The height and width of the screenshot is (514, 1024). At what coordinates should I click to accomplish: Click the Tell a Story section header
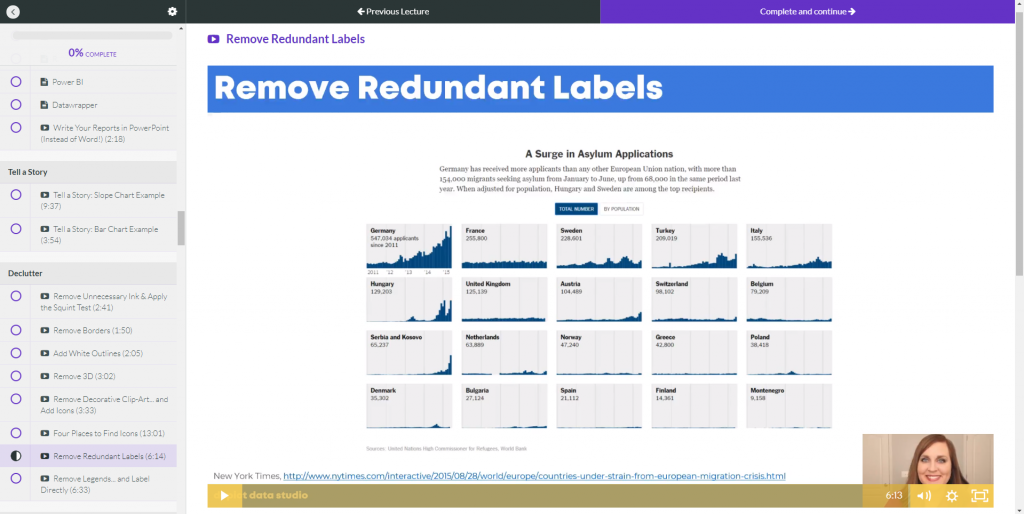pyautogui.click(x=88, y=172)
